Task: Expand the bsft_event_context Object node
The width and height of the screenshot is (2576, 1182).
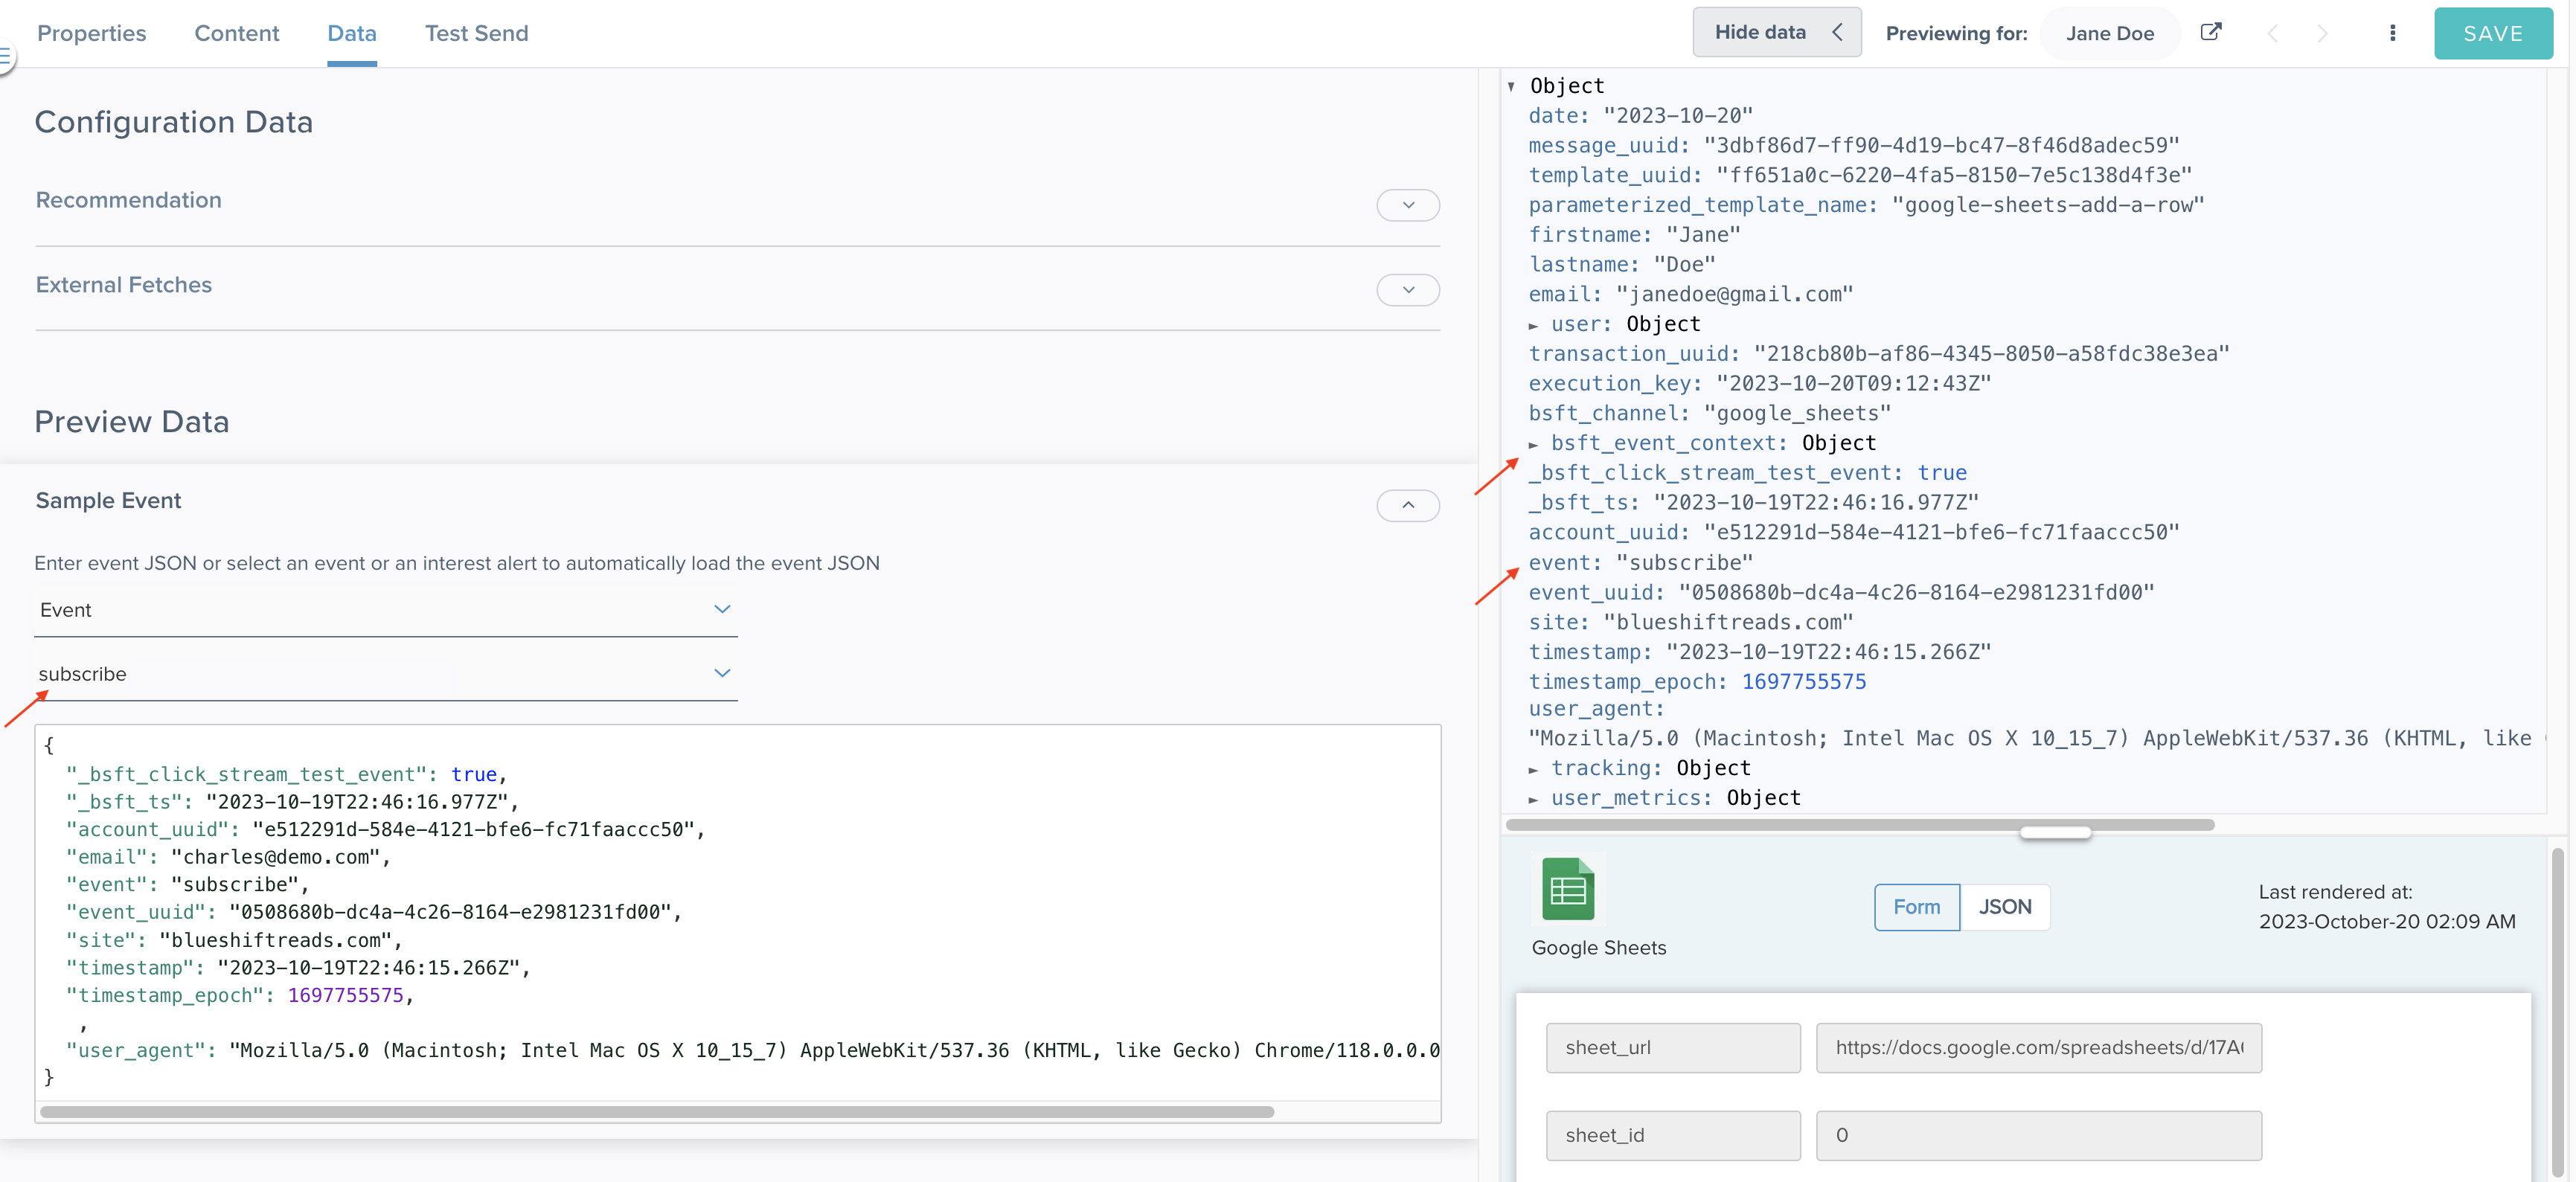Action: click(1533, 444)
